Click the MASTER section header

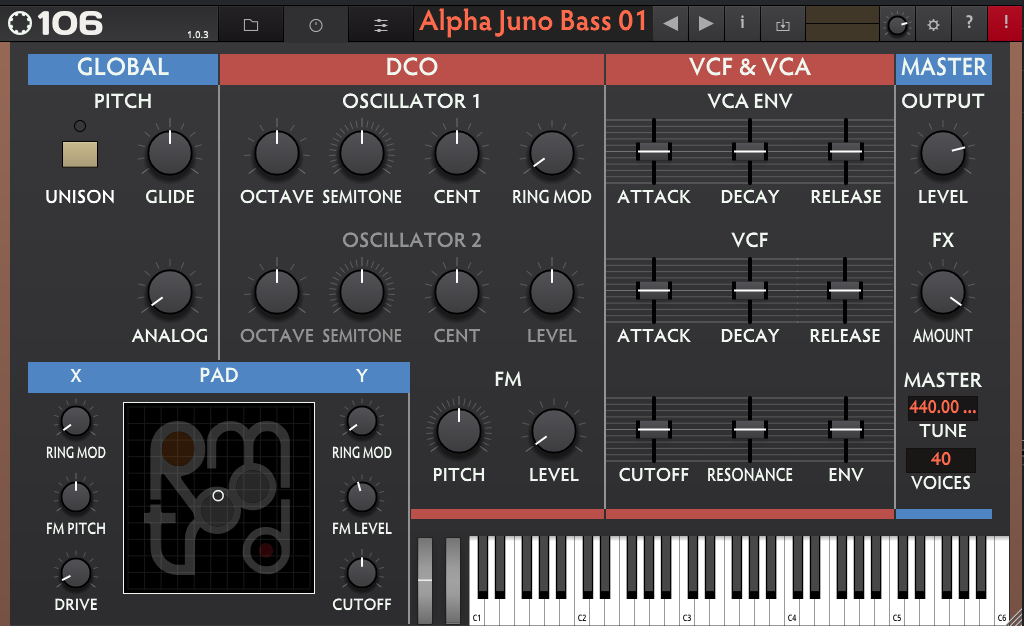click(x=944, y=69)
